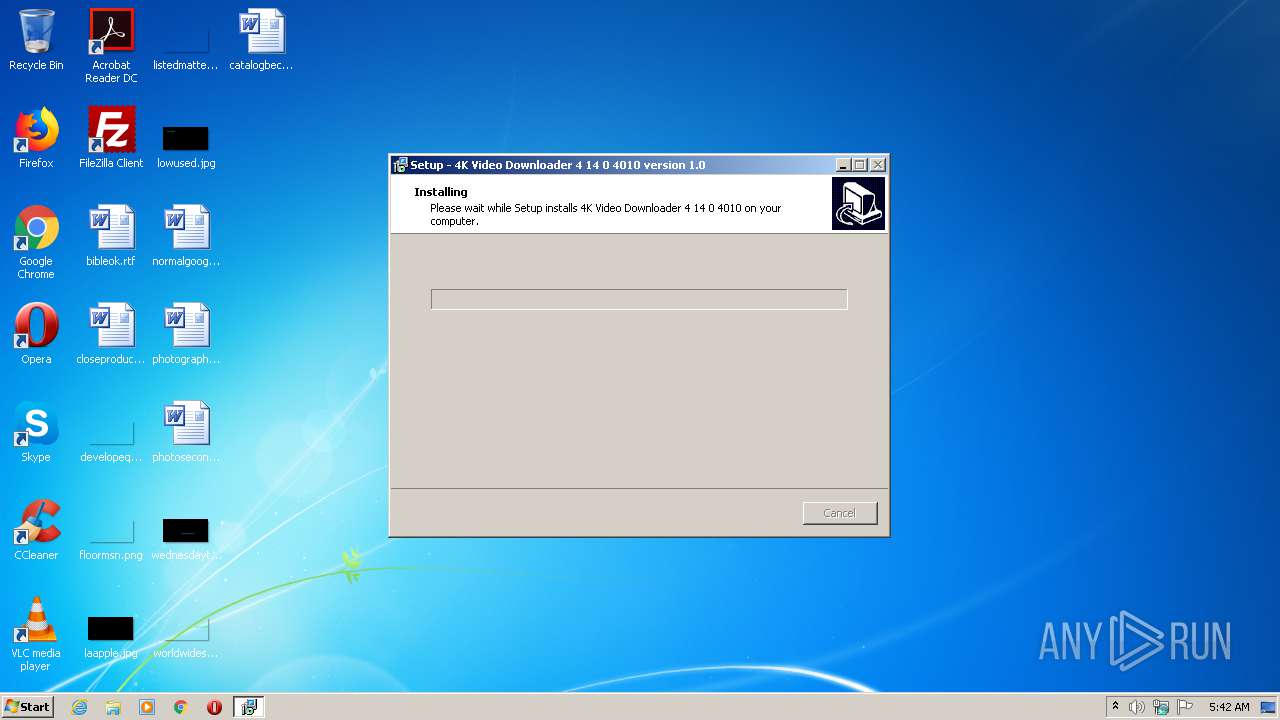
Task: Launch VLC media player shortcut
Action: tap(36, 634)
